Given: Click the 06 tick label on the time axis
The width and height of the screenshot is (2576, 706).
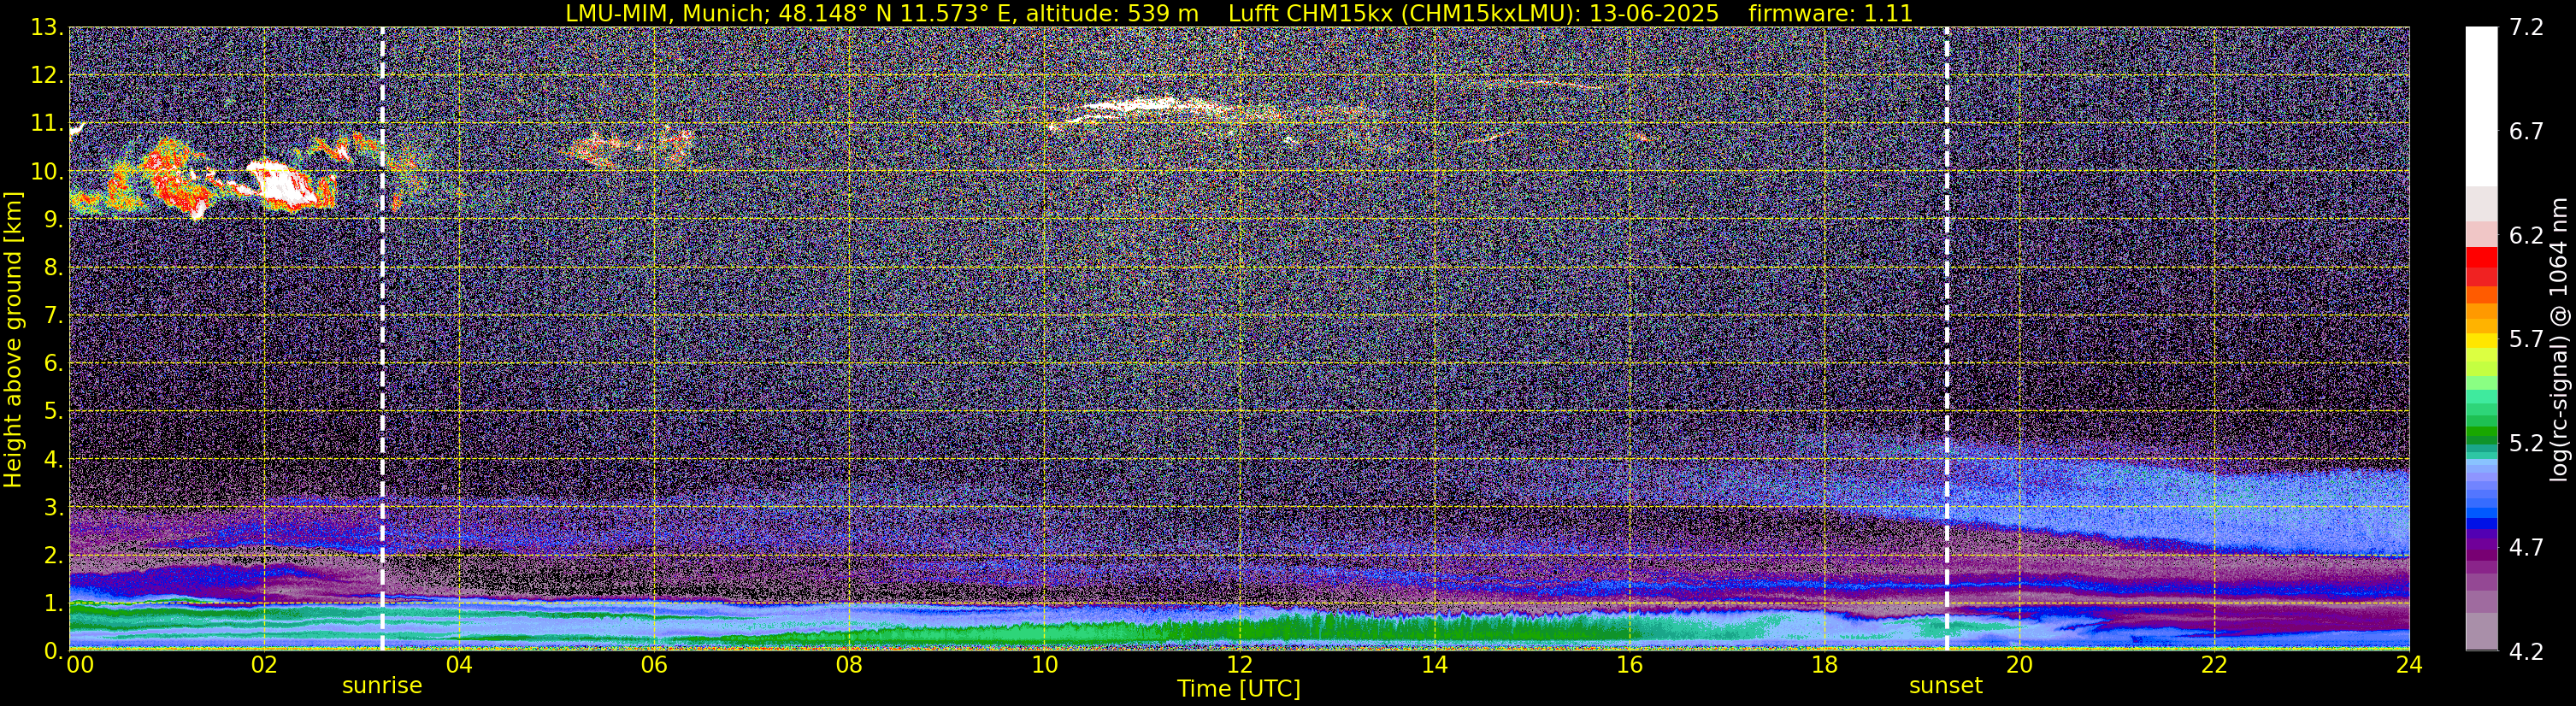Looking at the screenshot, I should pyautogui.click(x=654, y=665).
